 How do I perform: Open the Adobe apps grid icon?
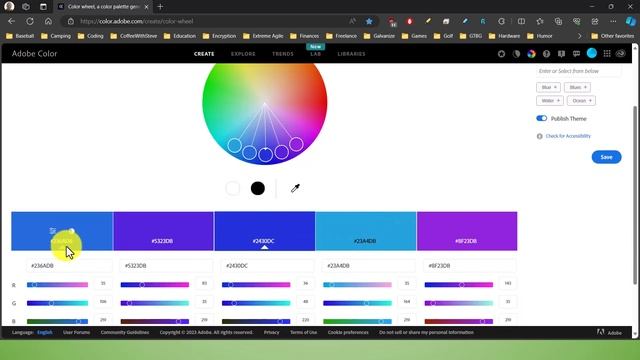point(607,54)
